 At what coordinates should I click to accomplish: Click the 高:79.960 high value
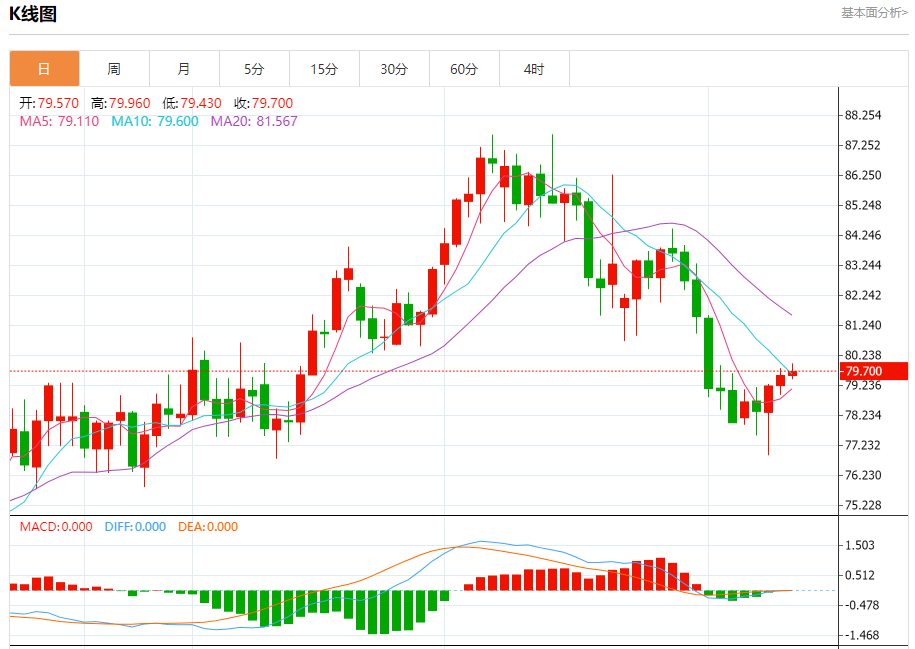tap(121, 103)
